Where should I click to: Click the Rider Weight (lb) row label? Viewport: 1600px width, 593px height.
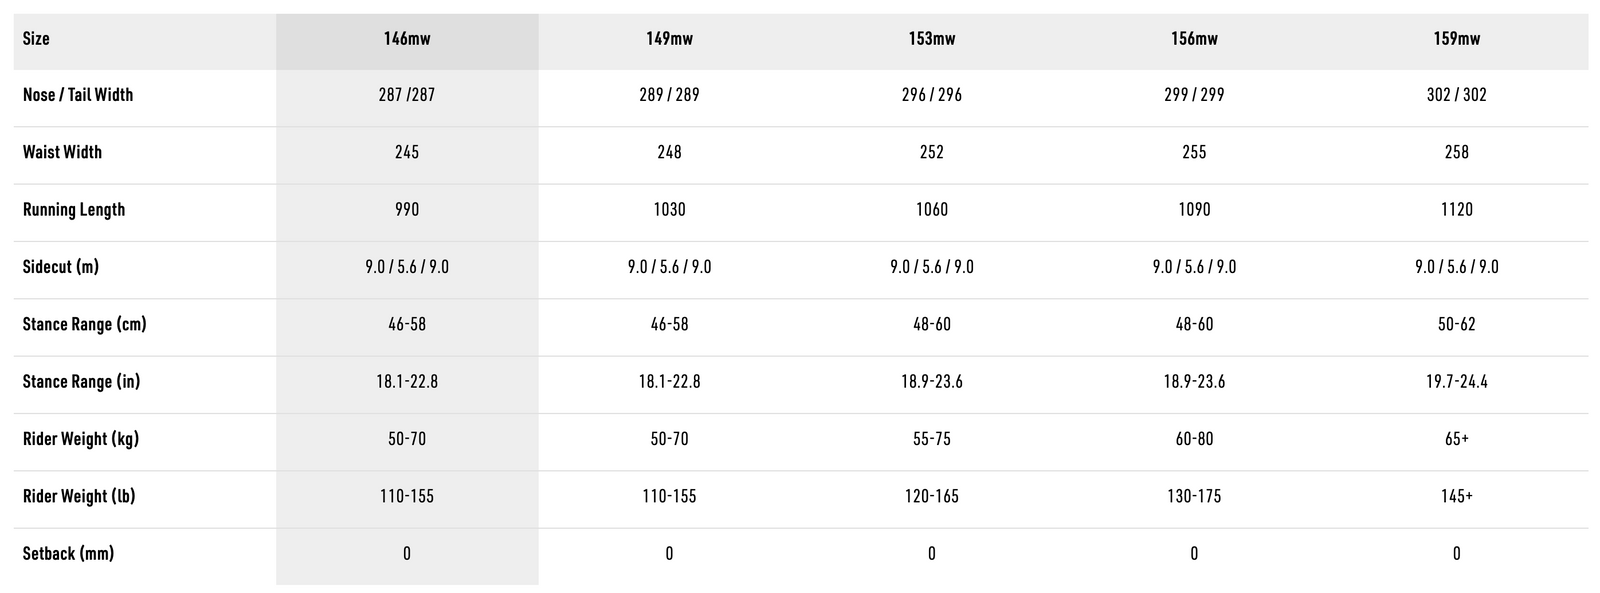[79, 497]
